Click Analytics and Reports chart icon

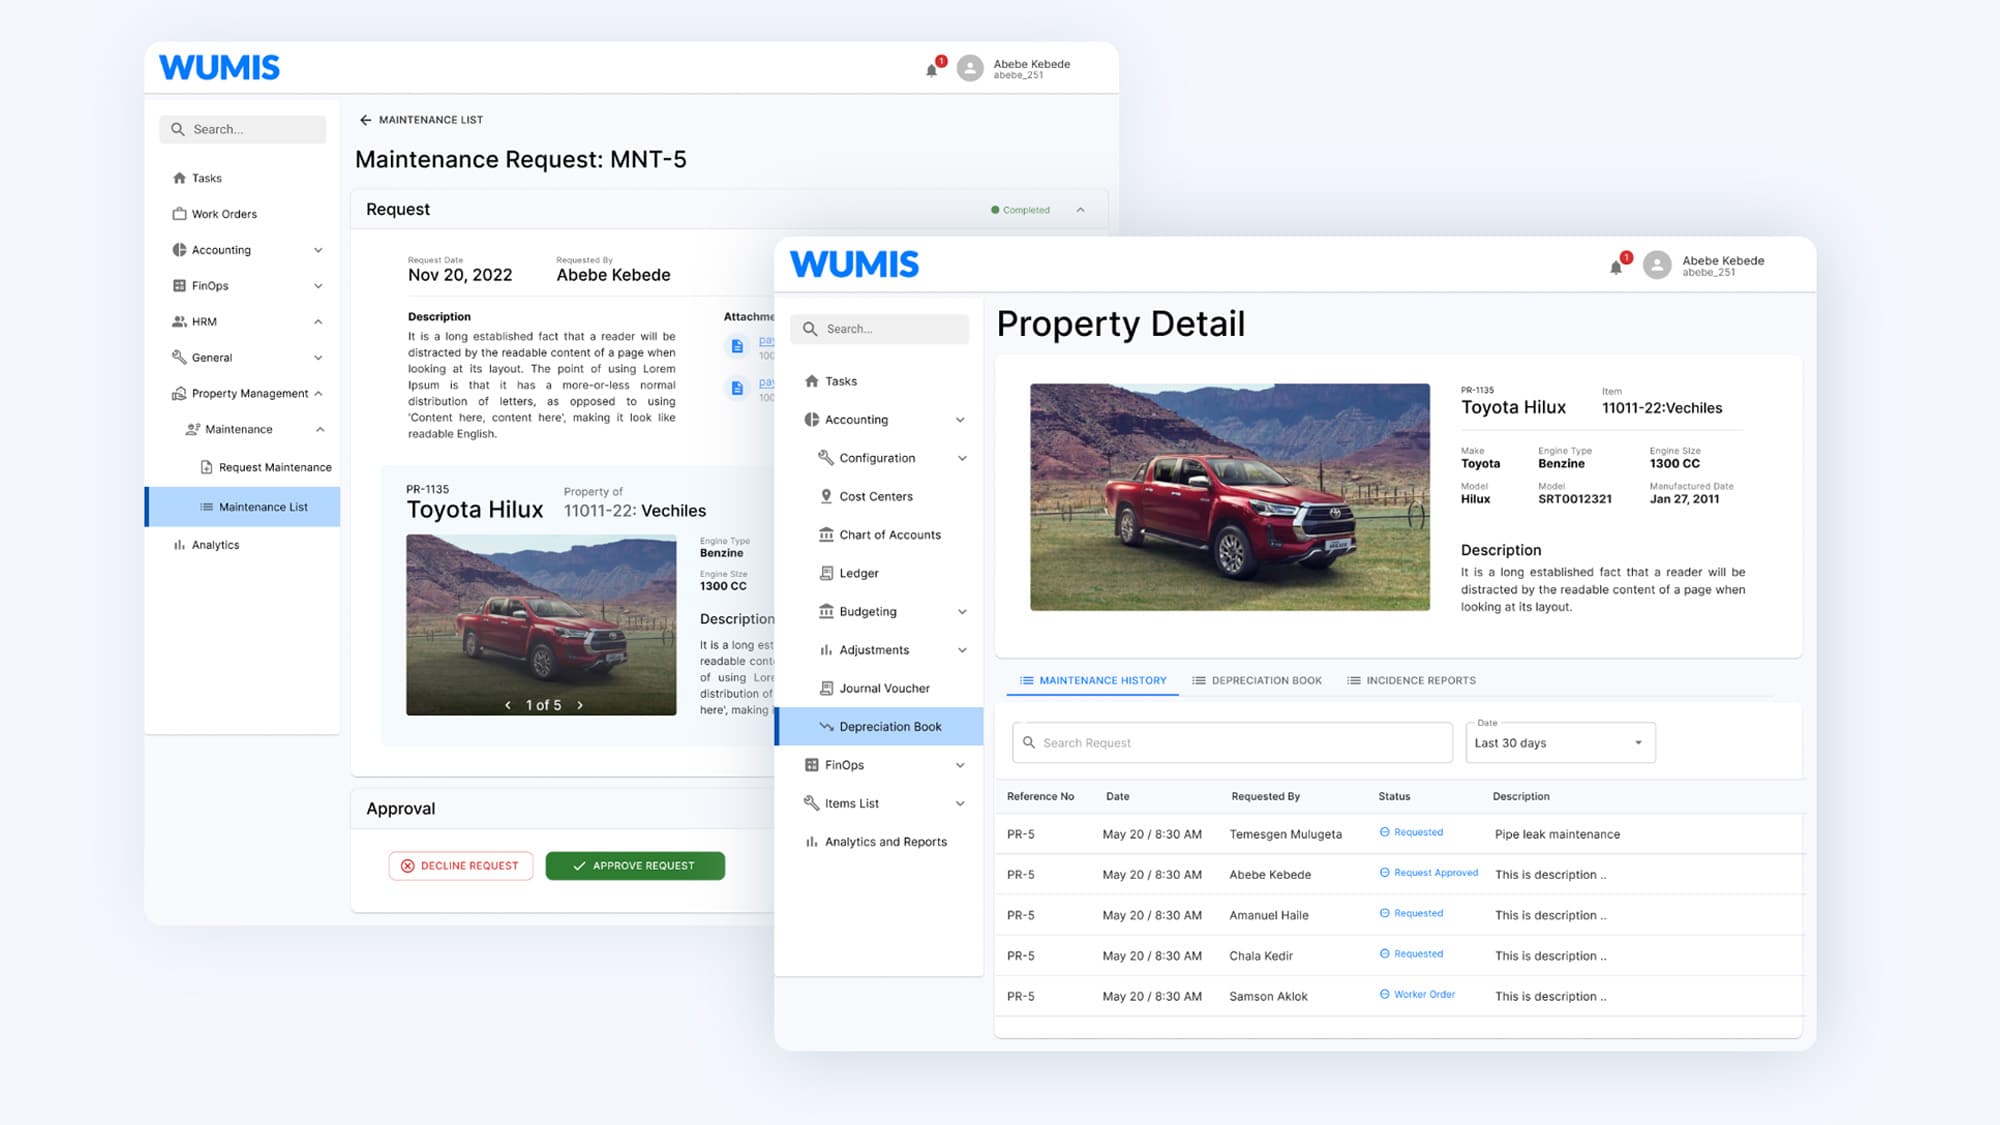pos(811,842)
